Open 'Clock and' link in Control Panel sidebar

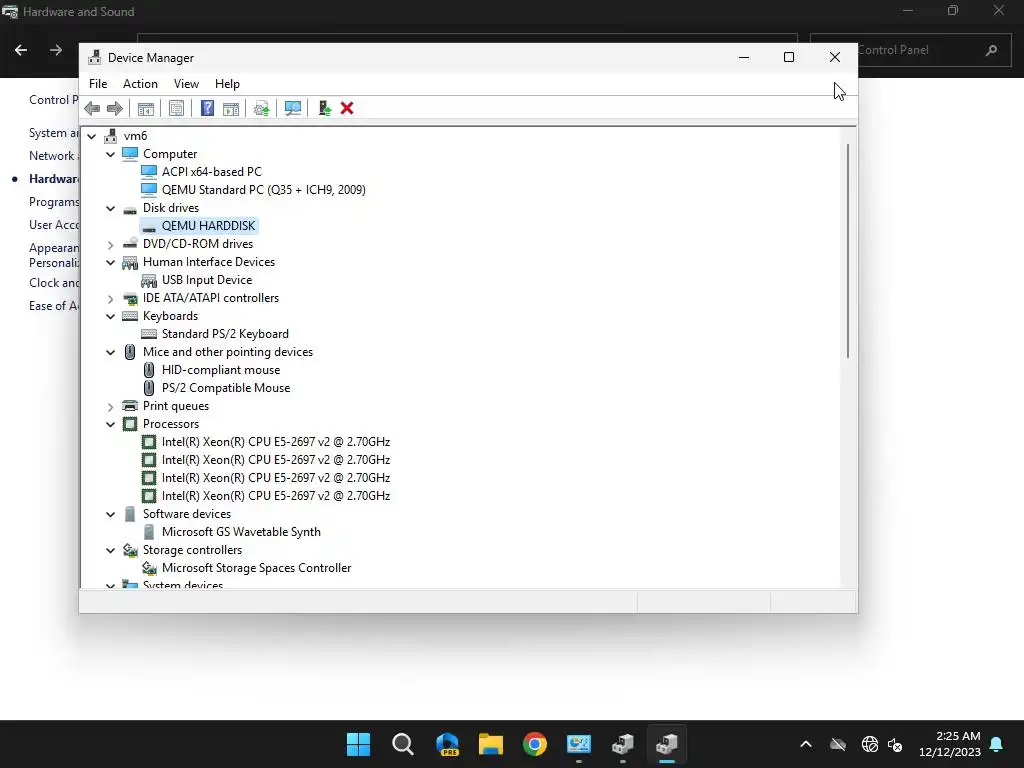pos(54,283)
